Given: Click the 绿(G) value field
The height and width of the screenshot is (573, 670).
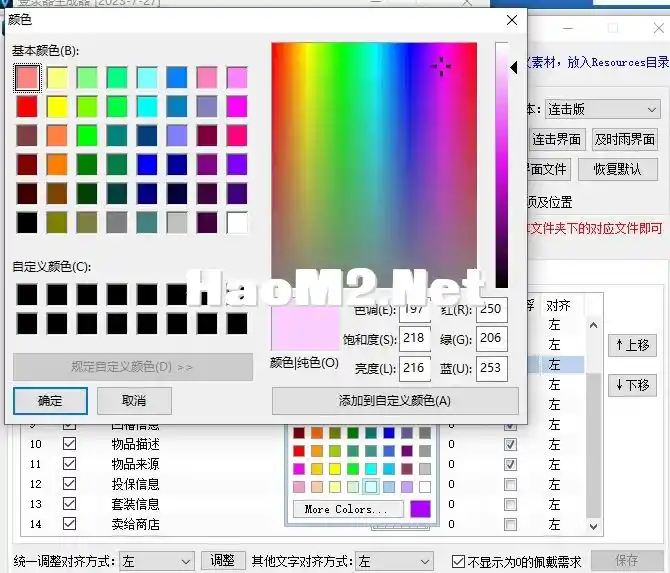Looking at the screenshot, I should [491, 338].
